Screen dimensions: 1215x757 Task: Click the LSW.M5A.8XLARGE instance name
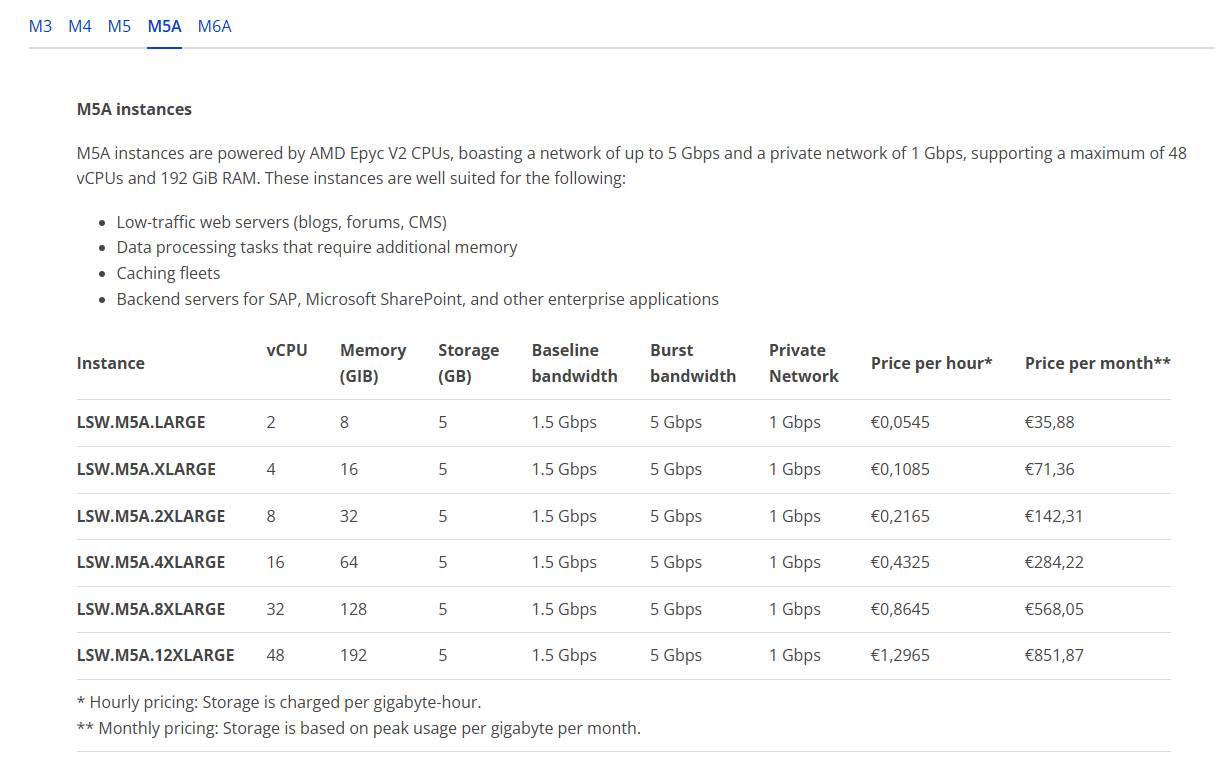(151, 609)
